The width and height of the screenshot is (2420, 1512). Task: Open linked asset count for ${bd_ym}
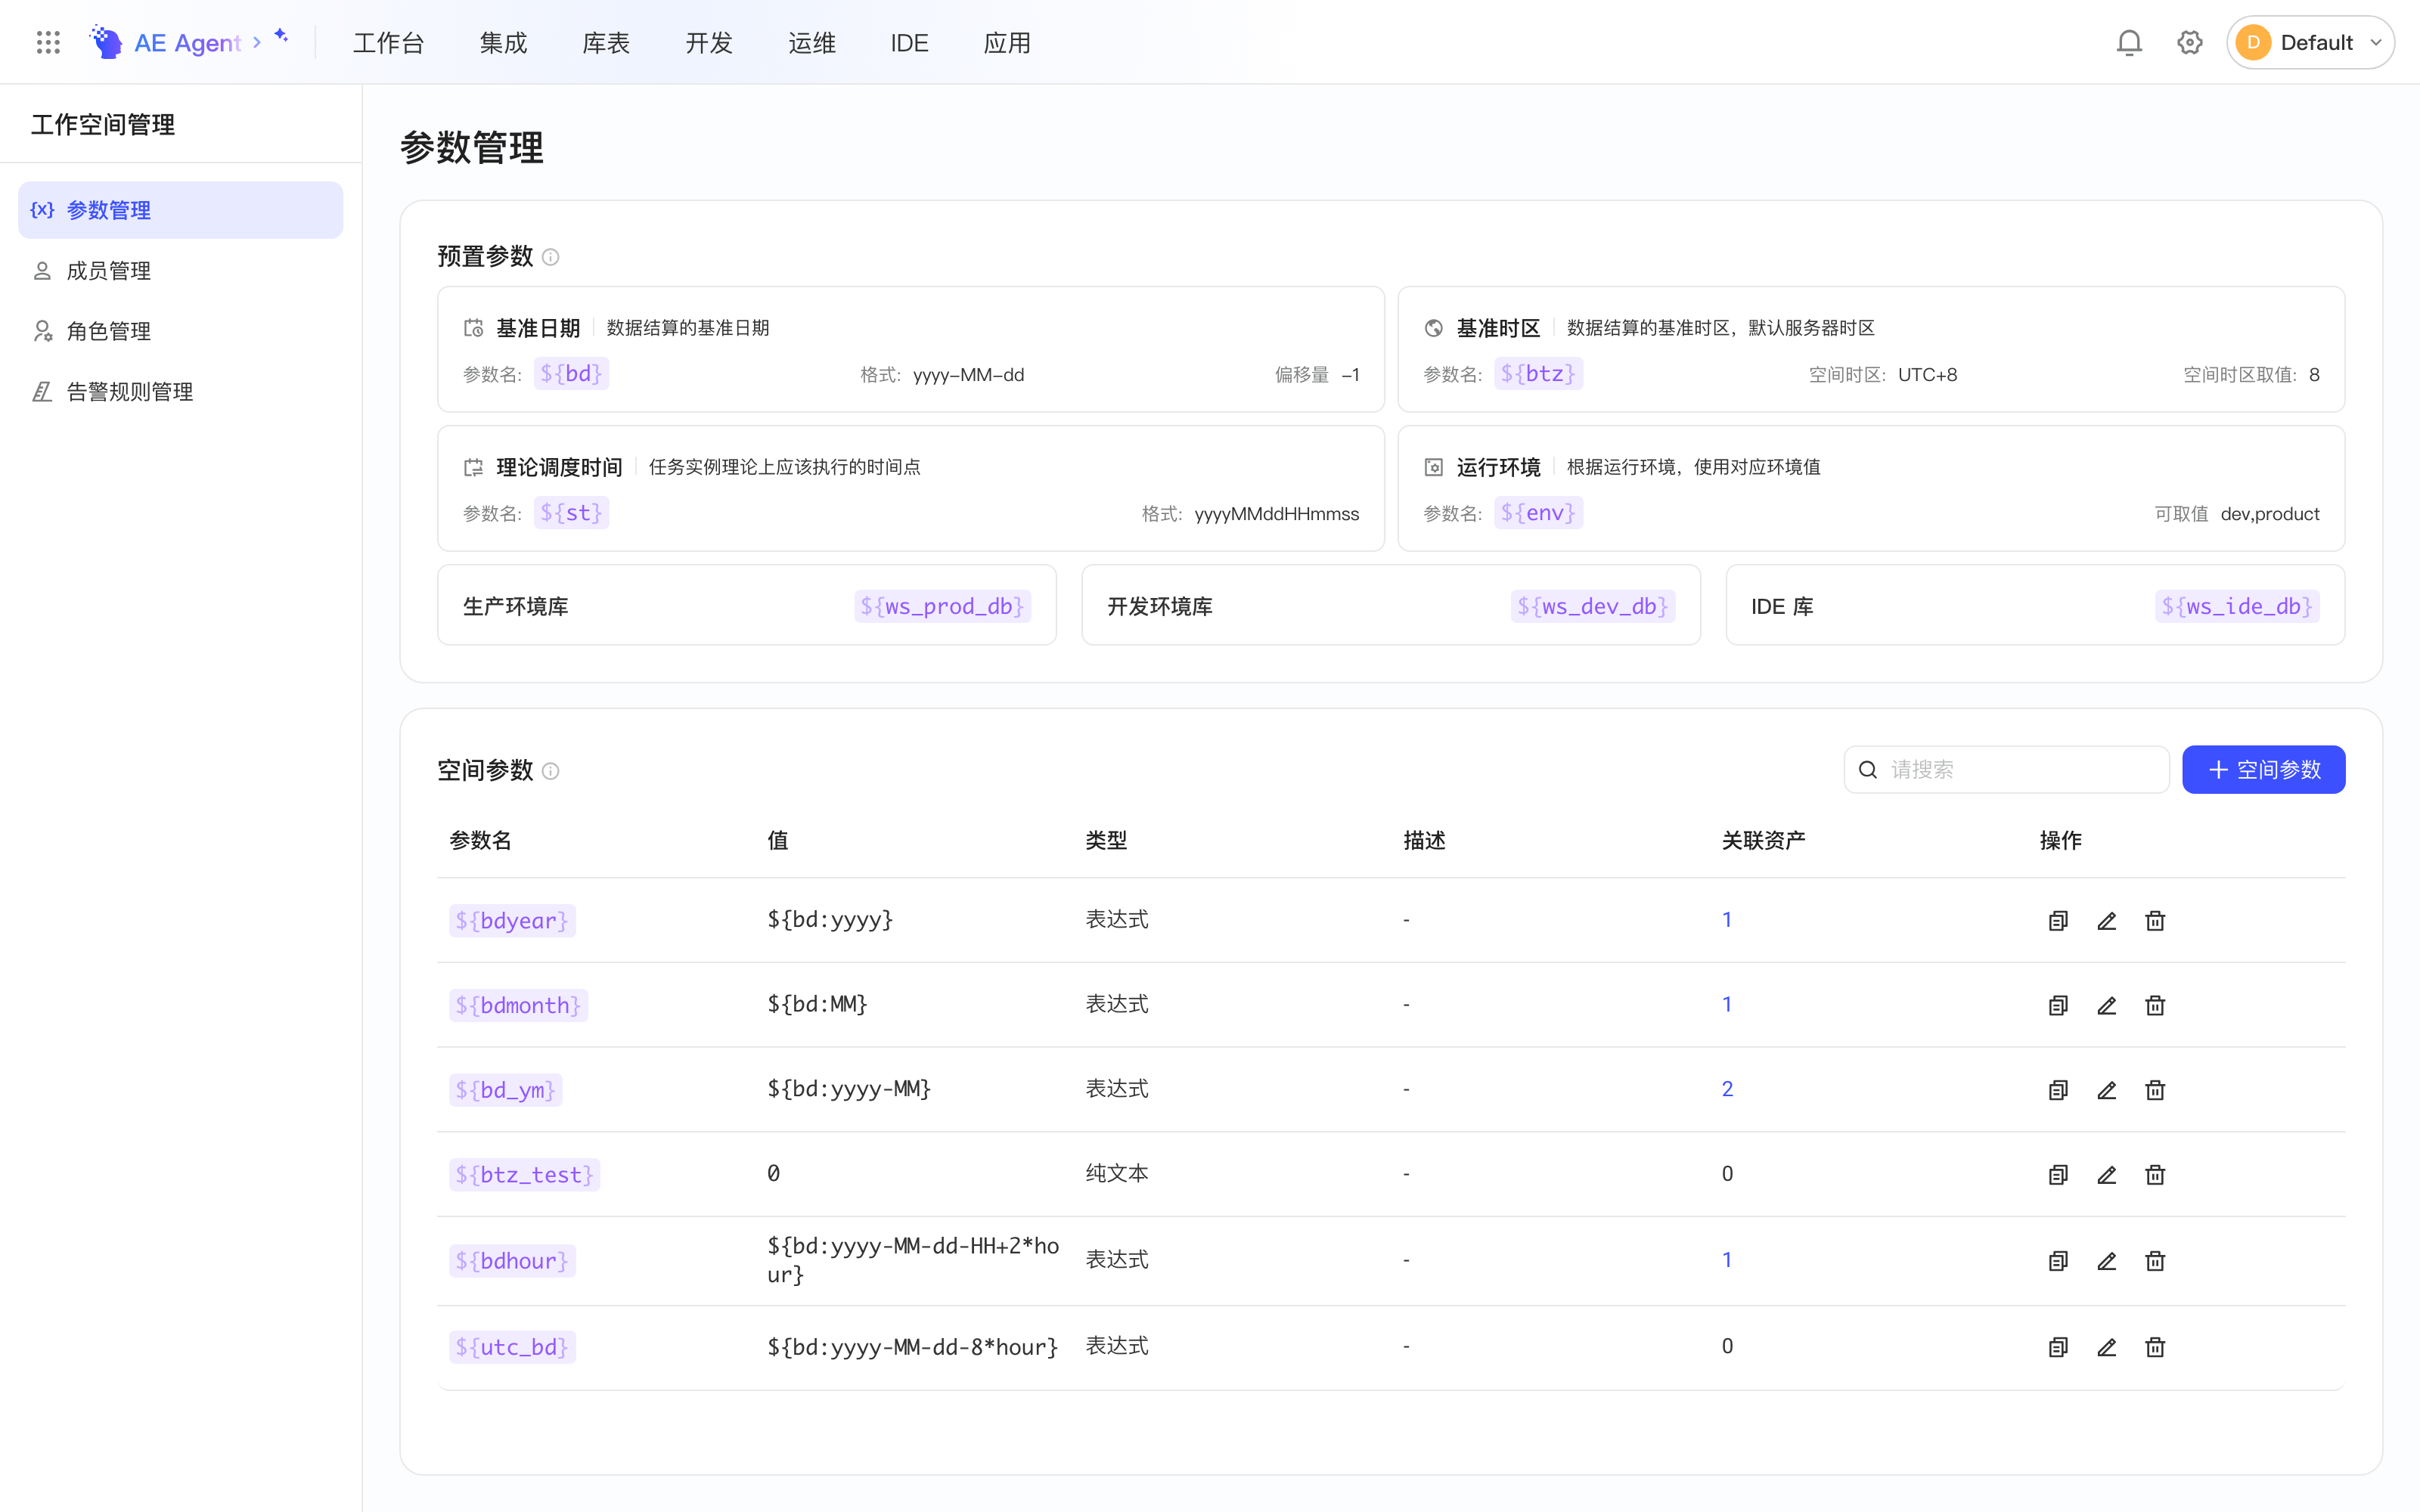pos(1727,1089)
